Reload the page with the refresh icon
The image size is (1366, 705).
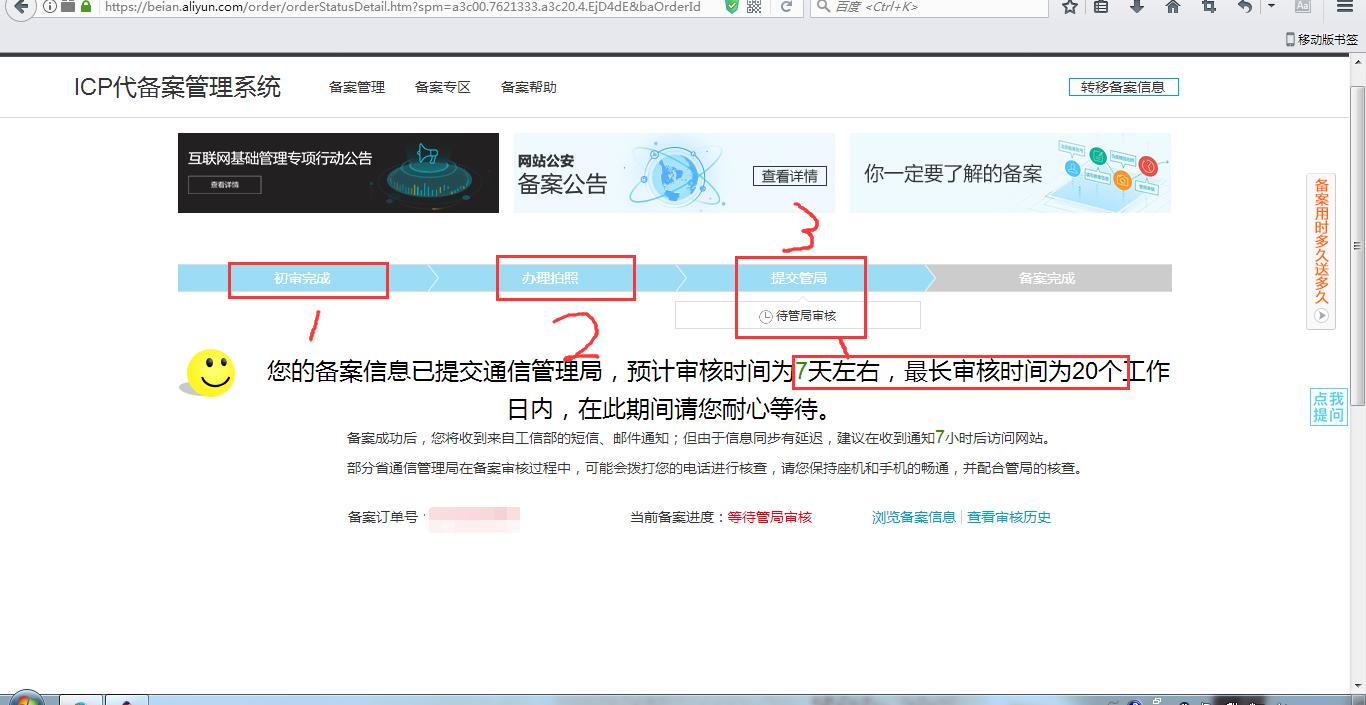[786, 8]
